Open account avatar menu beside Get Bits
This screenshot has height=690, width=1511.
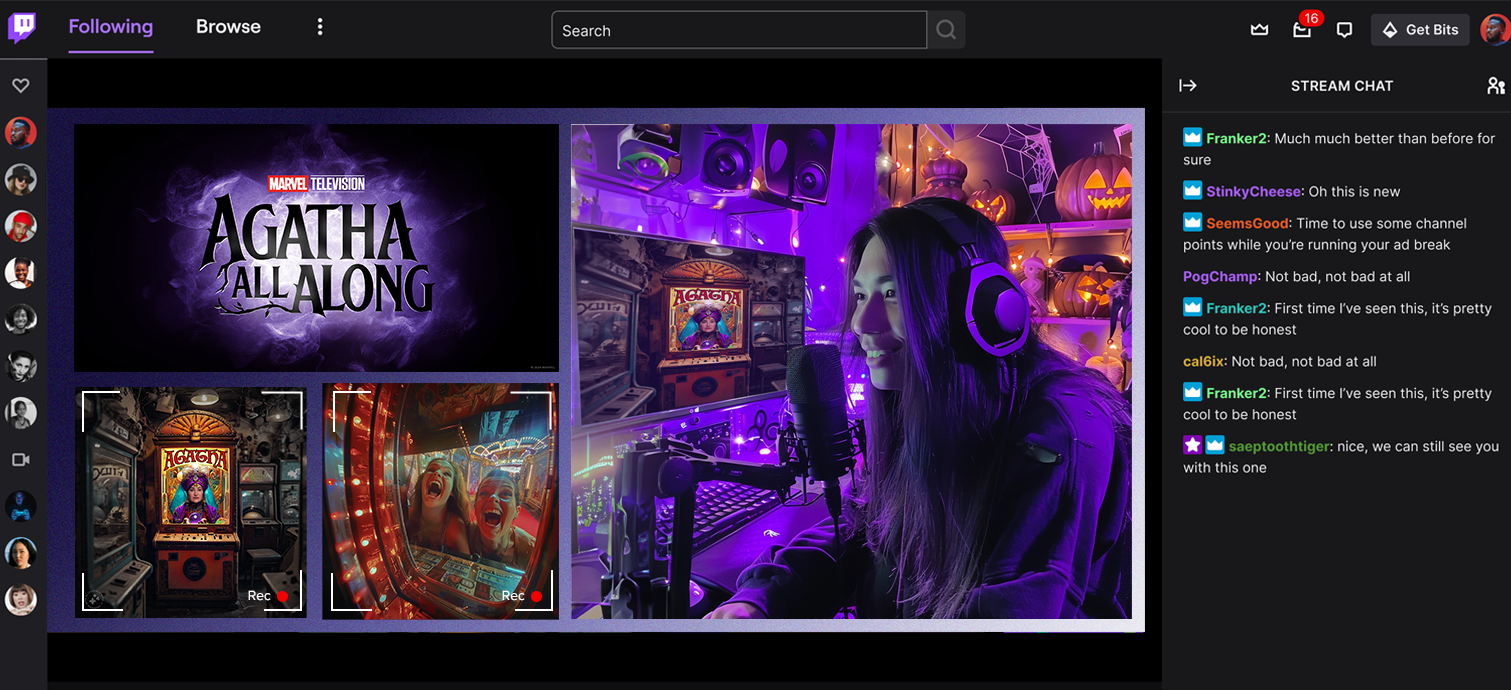[1494, 30]
